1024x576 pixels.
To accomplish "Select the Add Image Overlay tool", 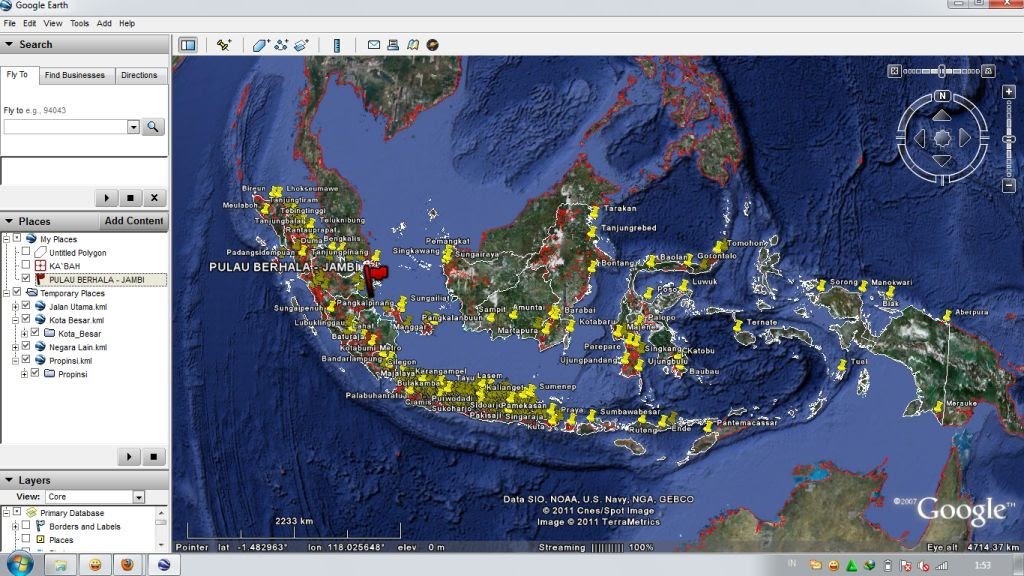I will click(301, 45).
